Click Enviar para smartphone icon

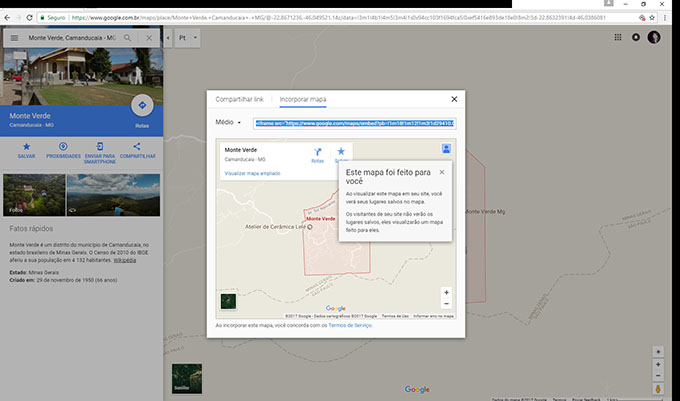[x=100, y=147]
